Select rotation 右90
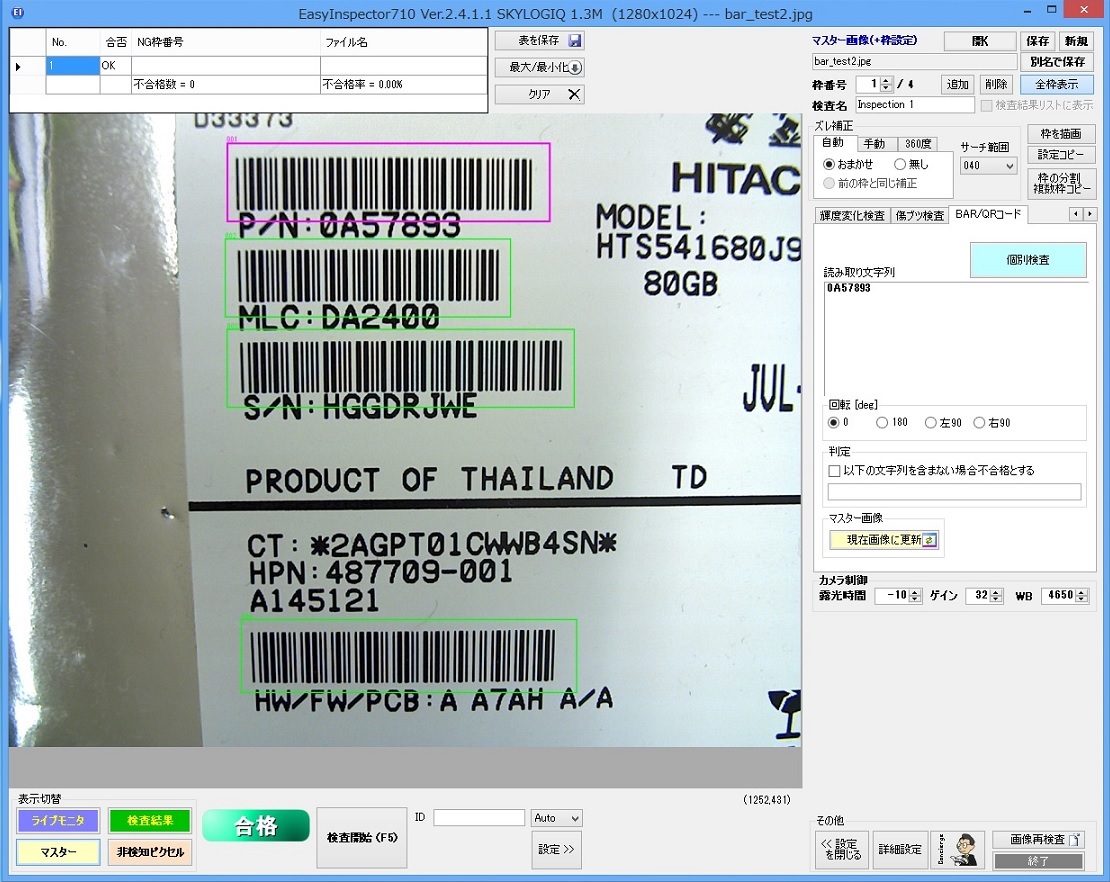 (979, 423)
